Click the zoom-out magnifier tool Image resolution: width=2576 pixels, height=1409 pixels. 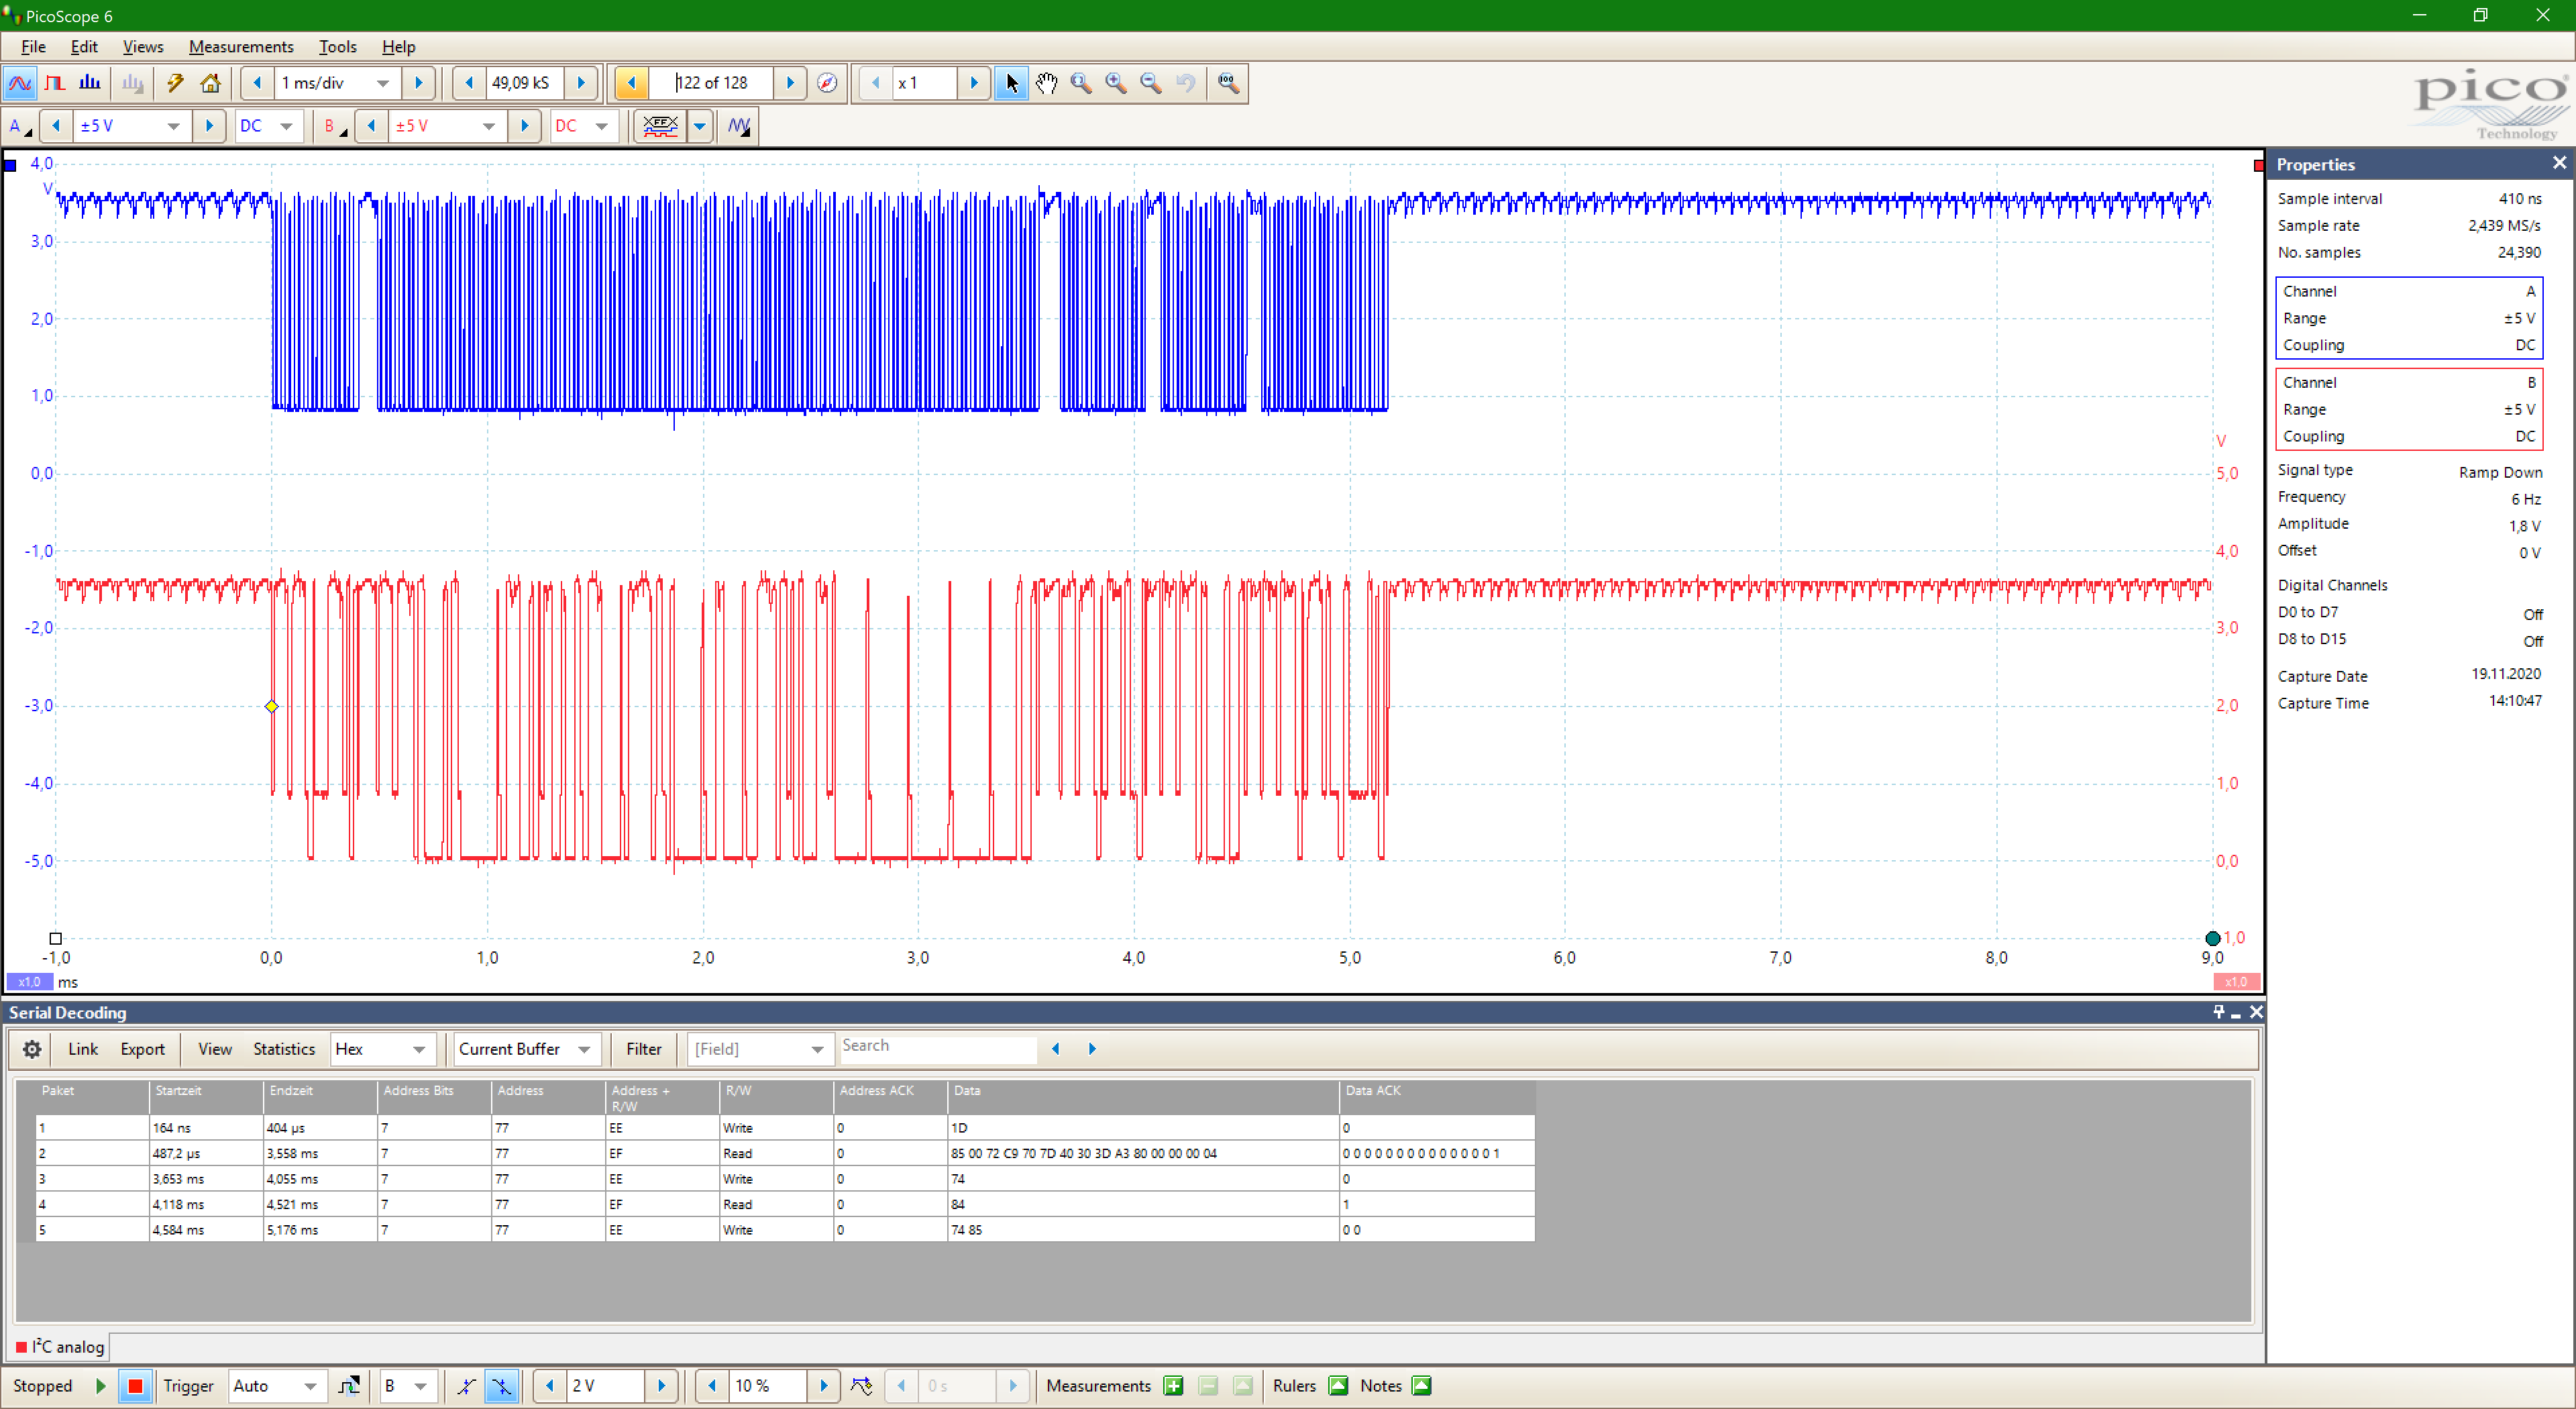click(x=1151, y=83)
